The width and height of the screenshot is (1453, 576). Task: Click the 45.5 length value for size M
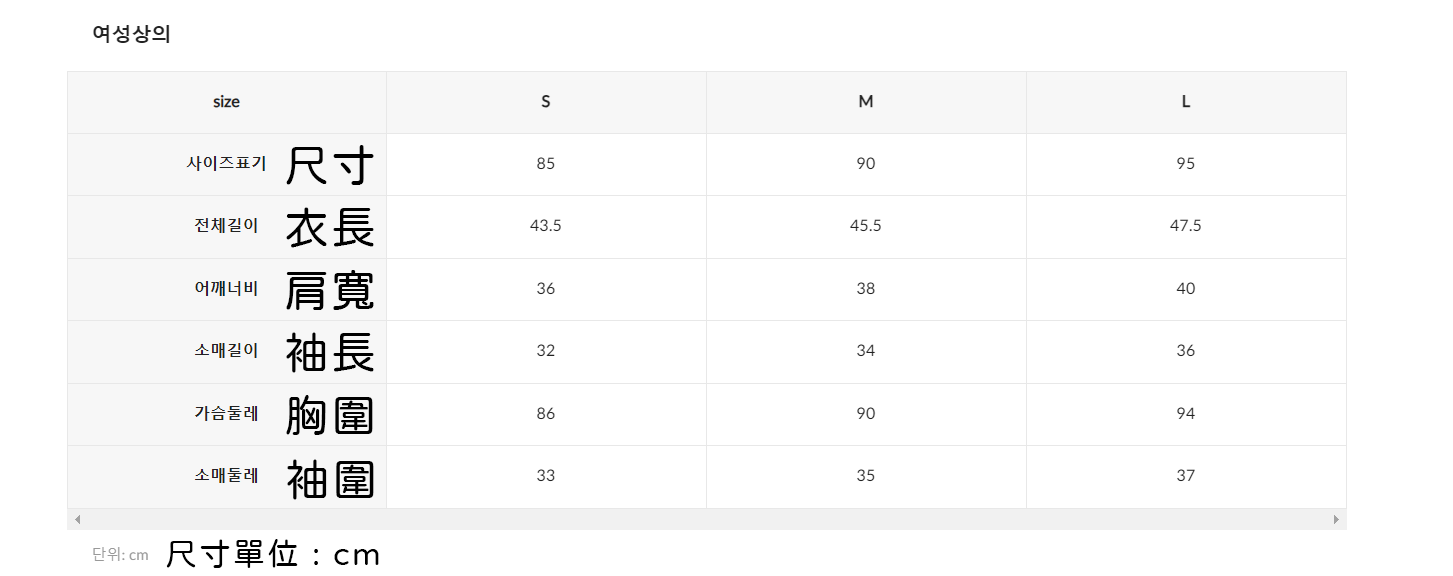tap(866, 226)
